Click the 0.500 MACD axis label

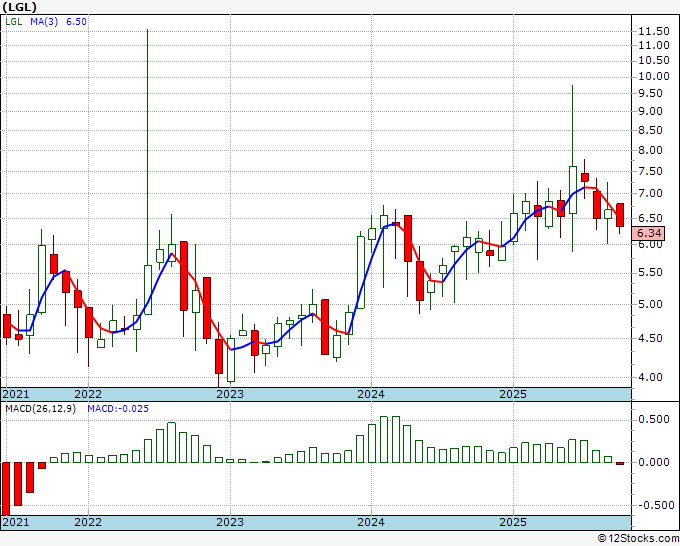pos(654,419)
